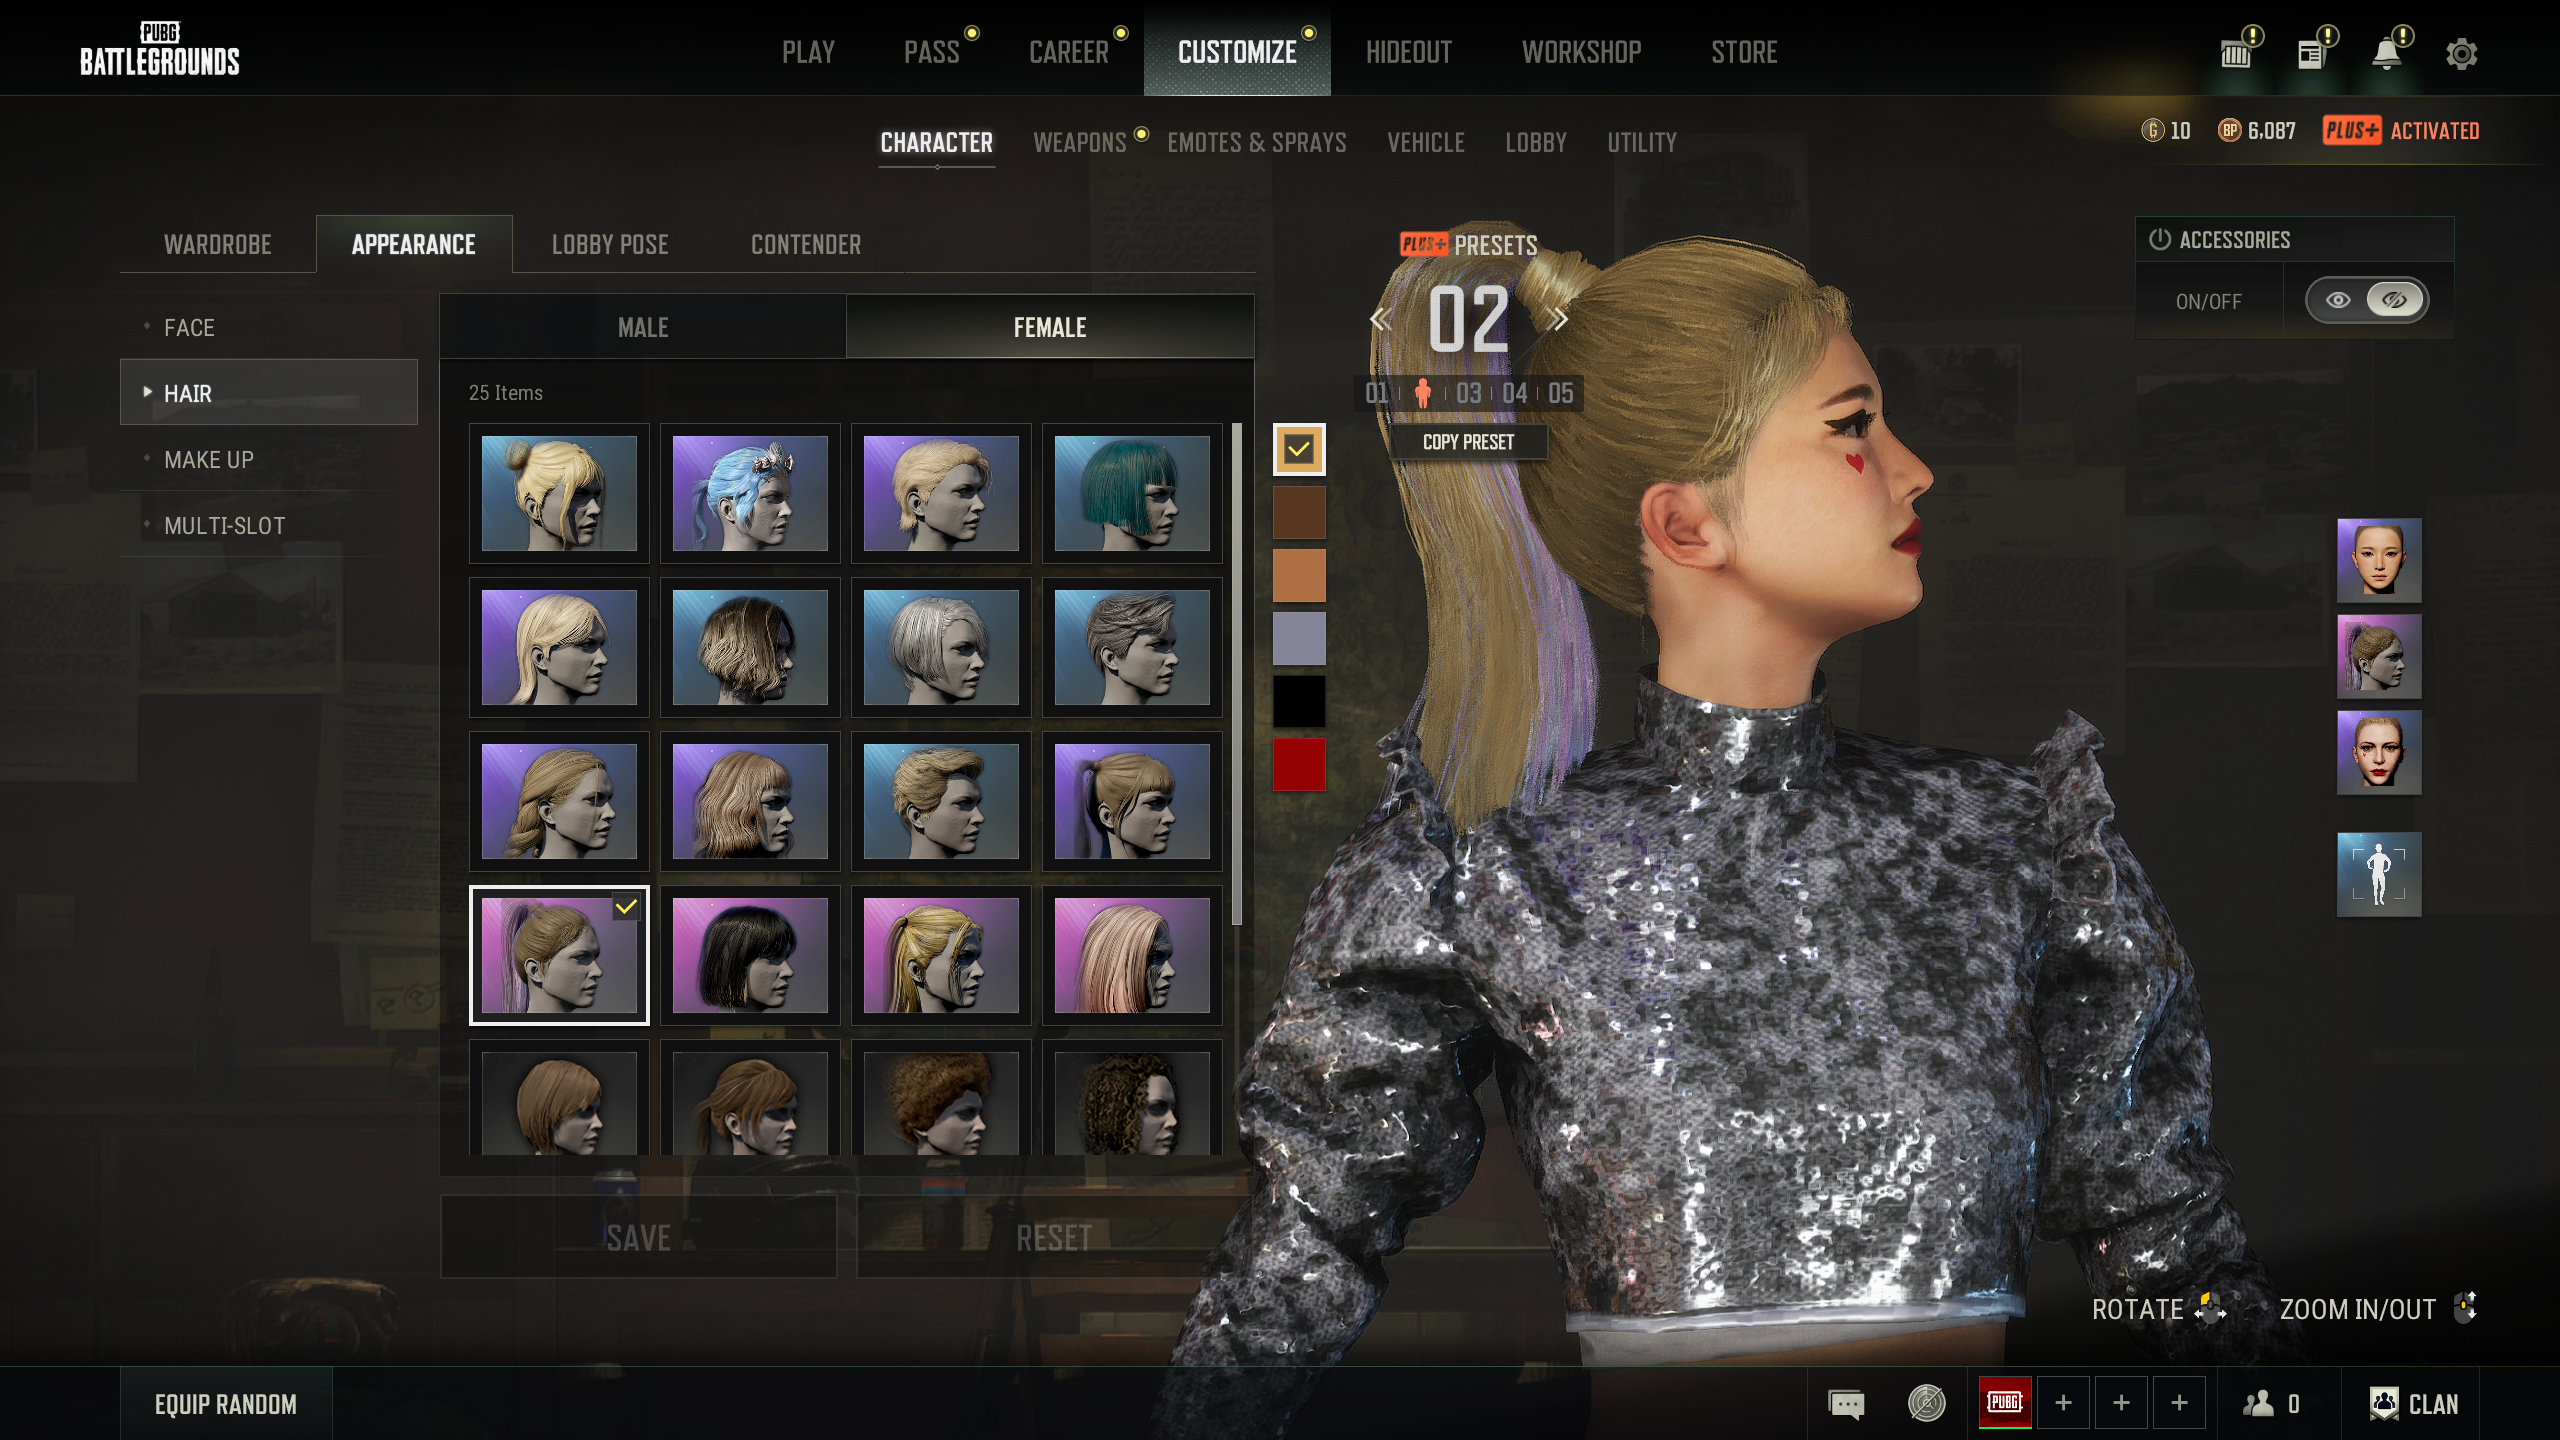
Task: Select the makeup preview thumbnail on right
Action: [x=2379, y=752]
